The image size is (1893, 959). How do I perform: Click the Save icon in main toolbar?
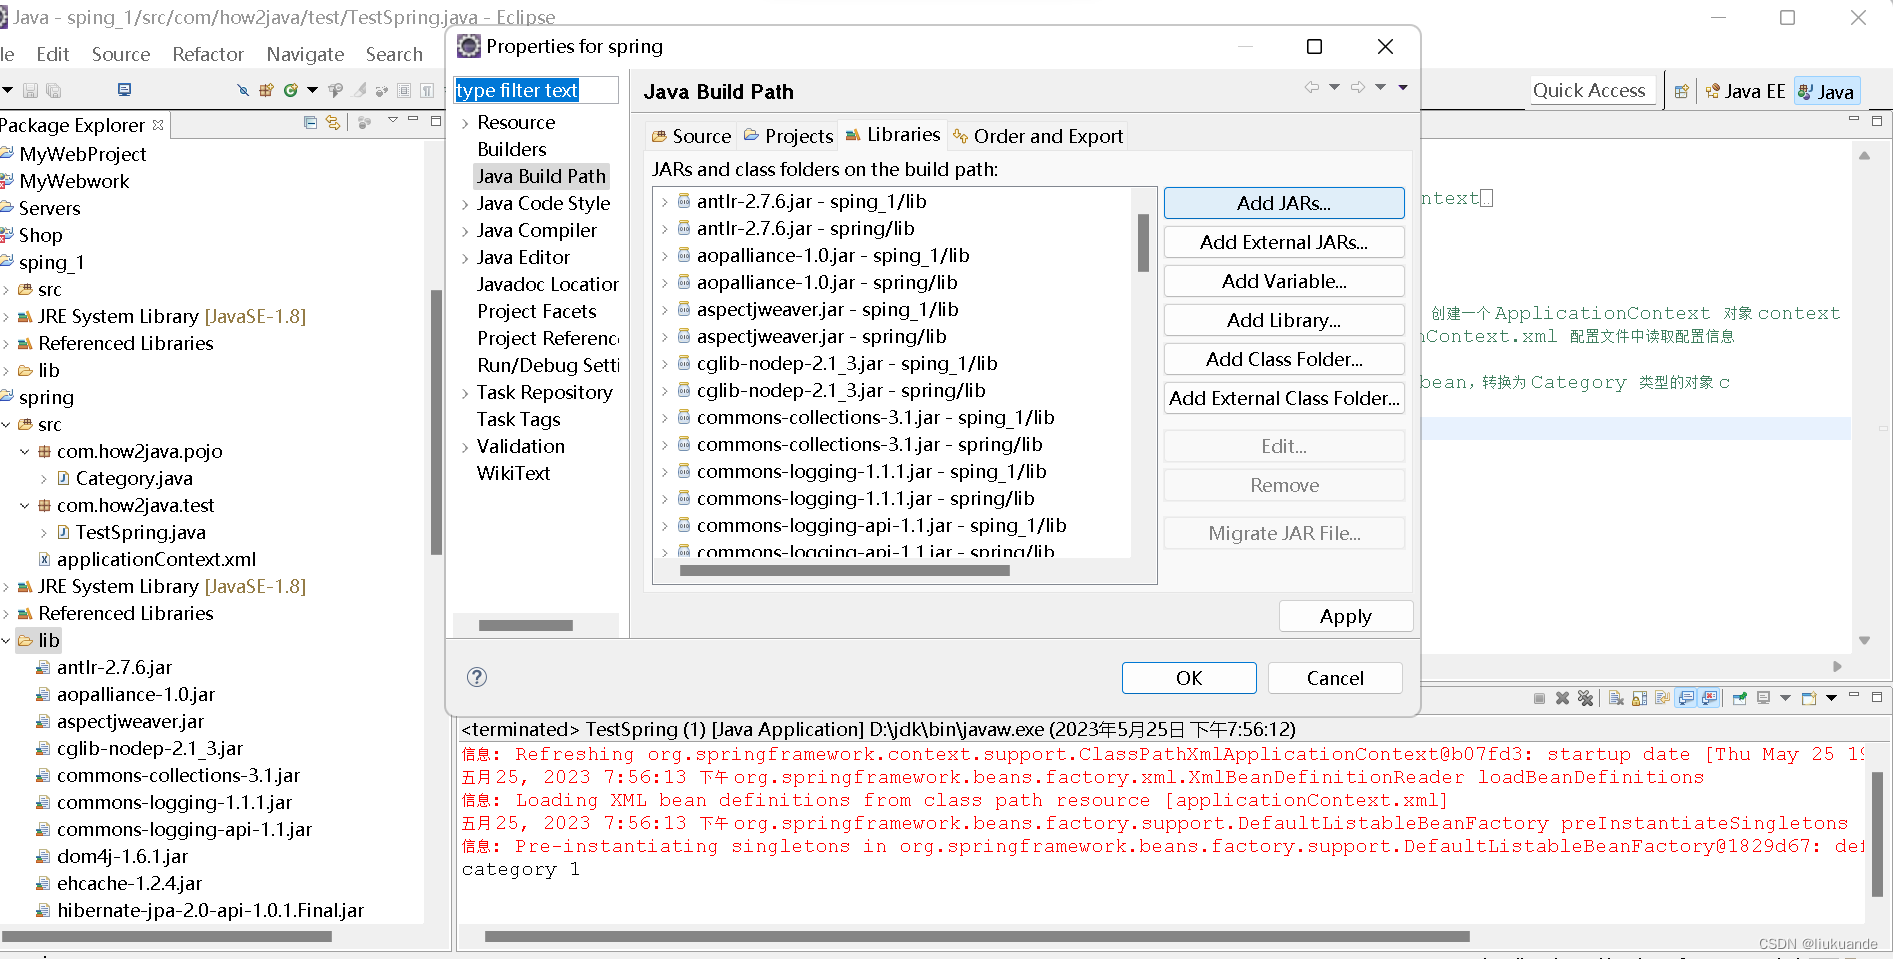pyautogui.click(x=30, y=90)
